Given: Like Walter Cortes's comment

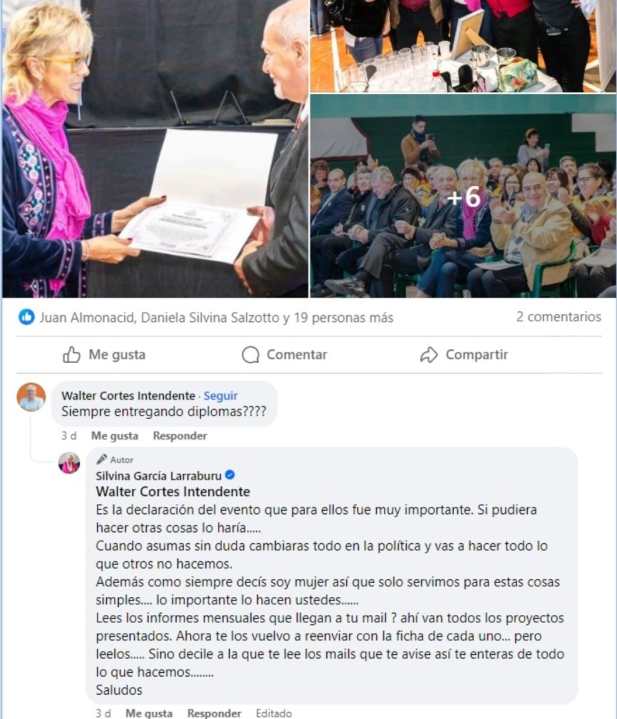Looking at the screenshot, I should (115, 436).
